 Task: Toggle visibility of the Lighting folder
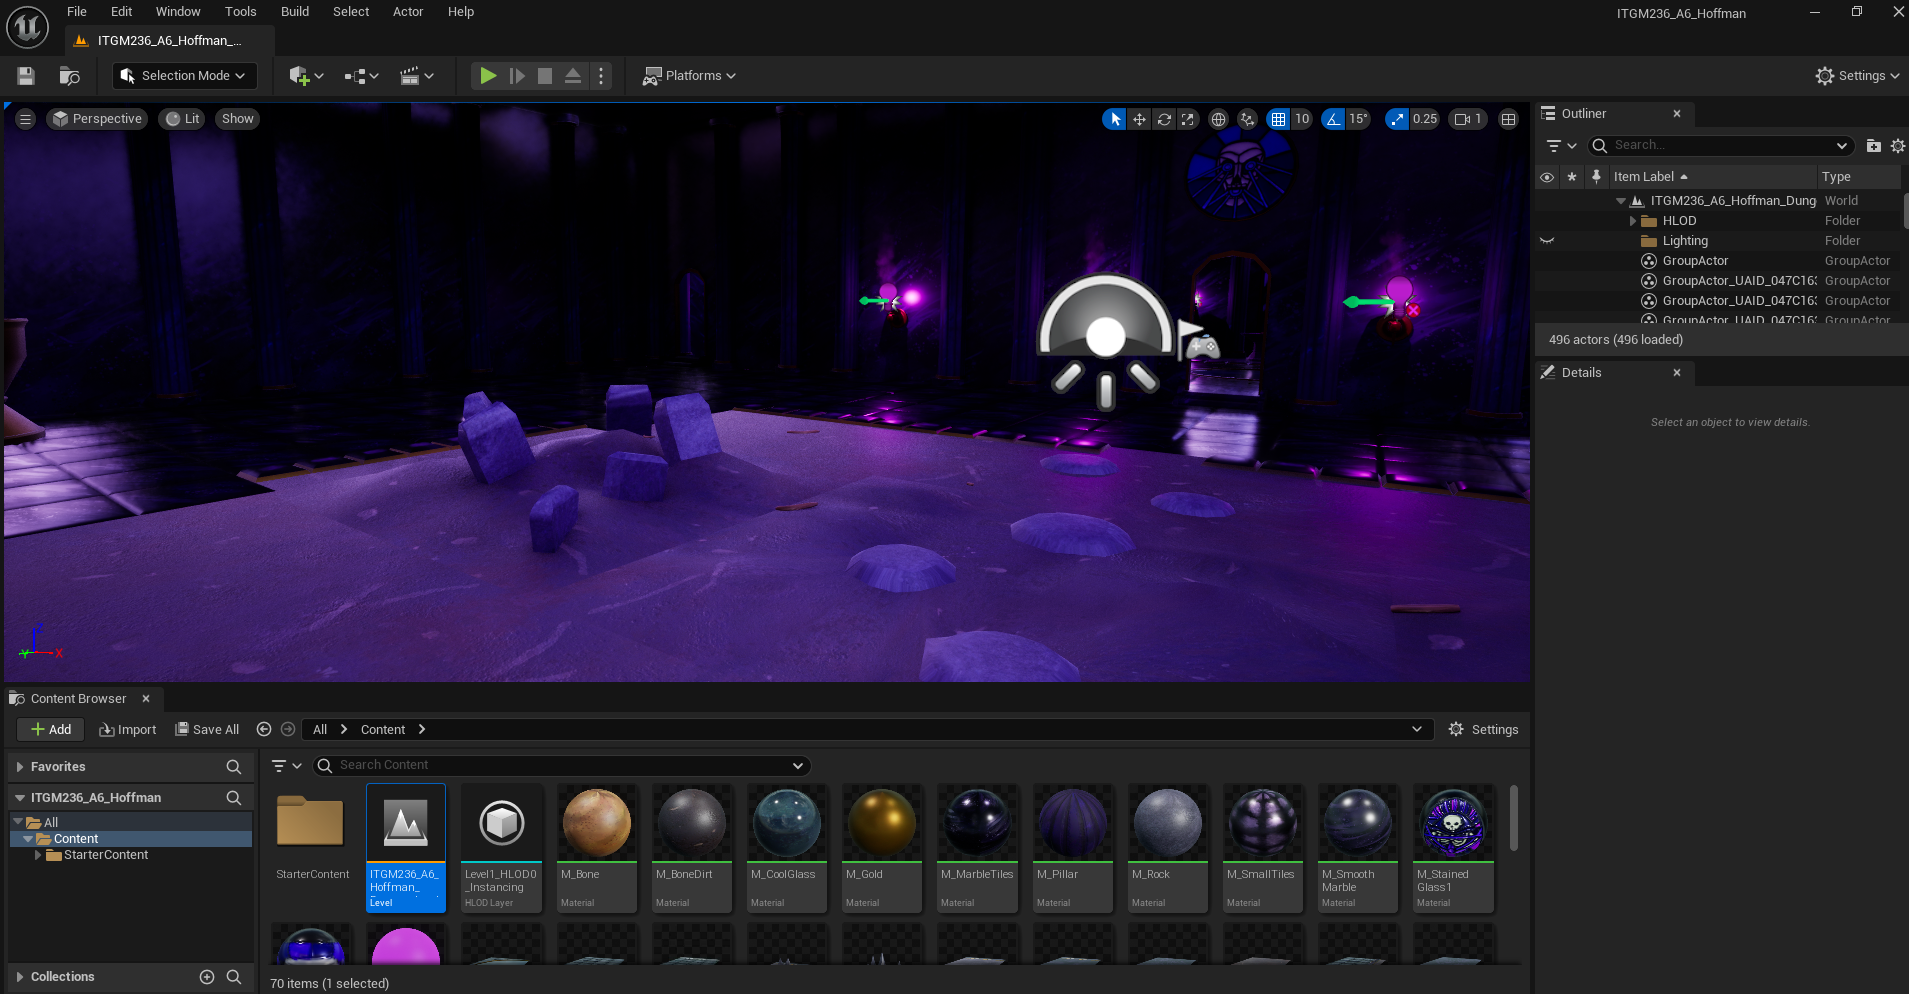coord(1547,241)
